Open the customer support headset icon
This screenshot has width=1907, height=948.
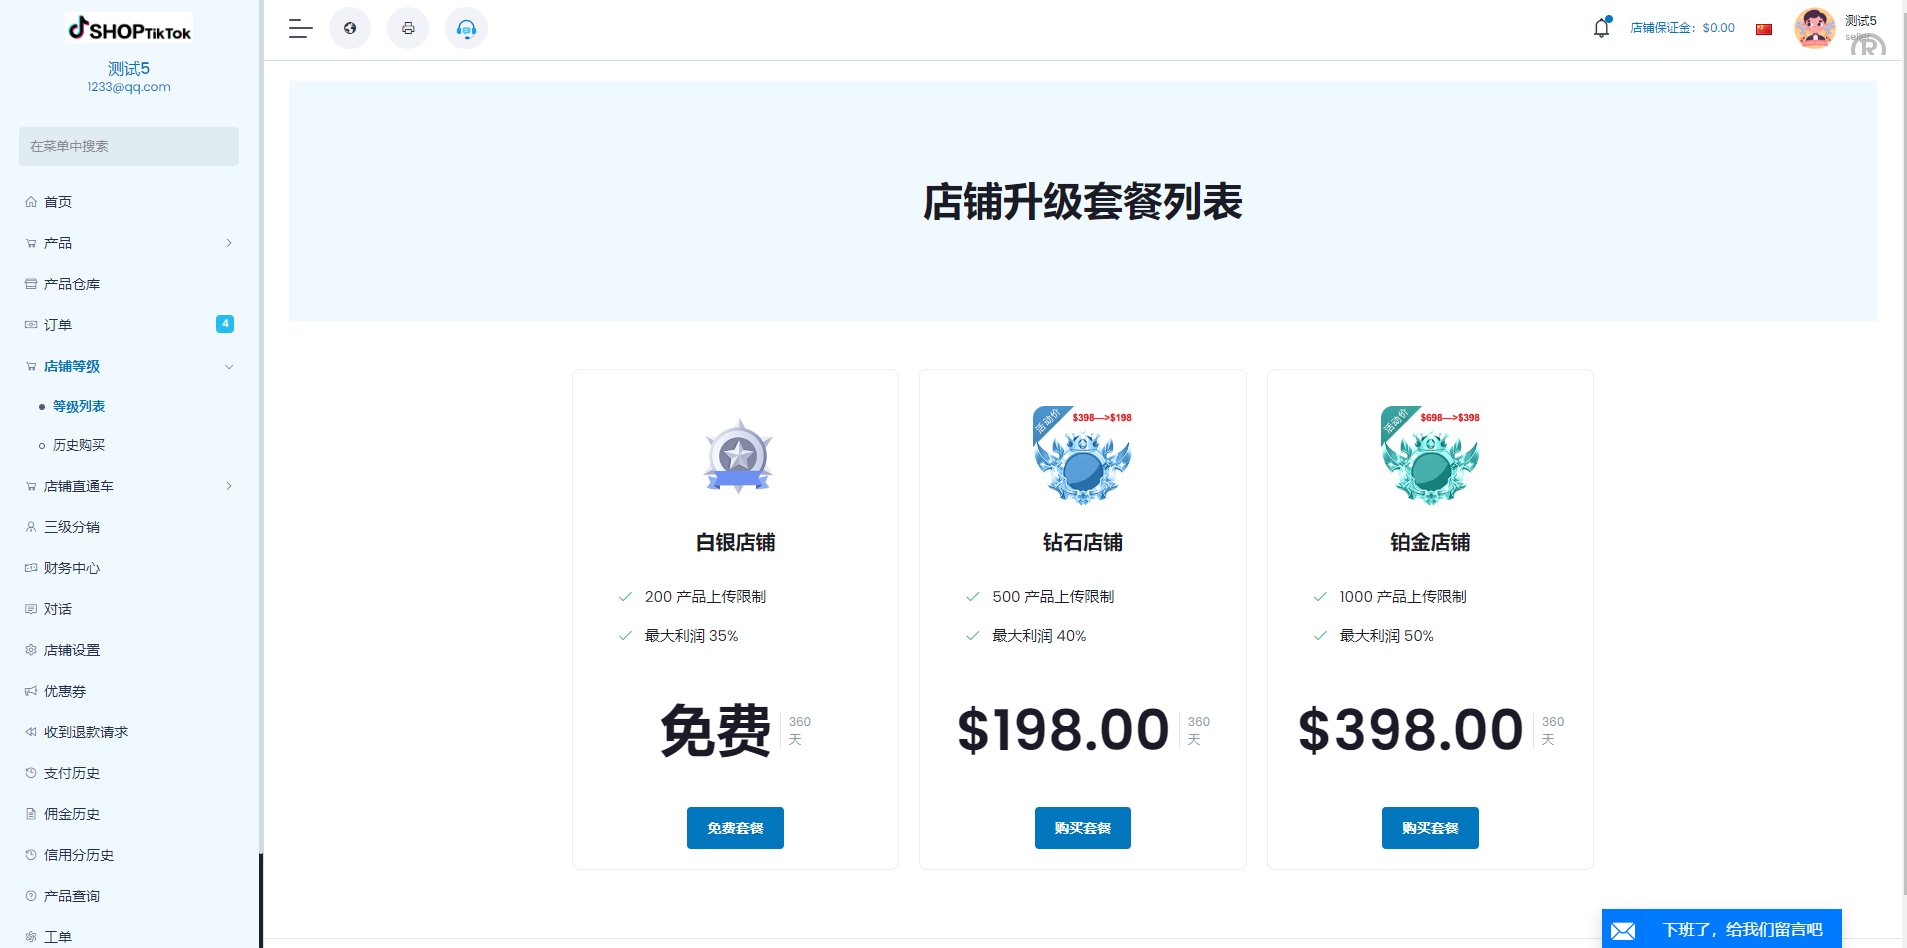466,28
